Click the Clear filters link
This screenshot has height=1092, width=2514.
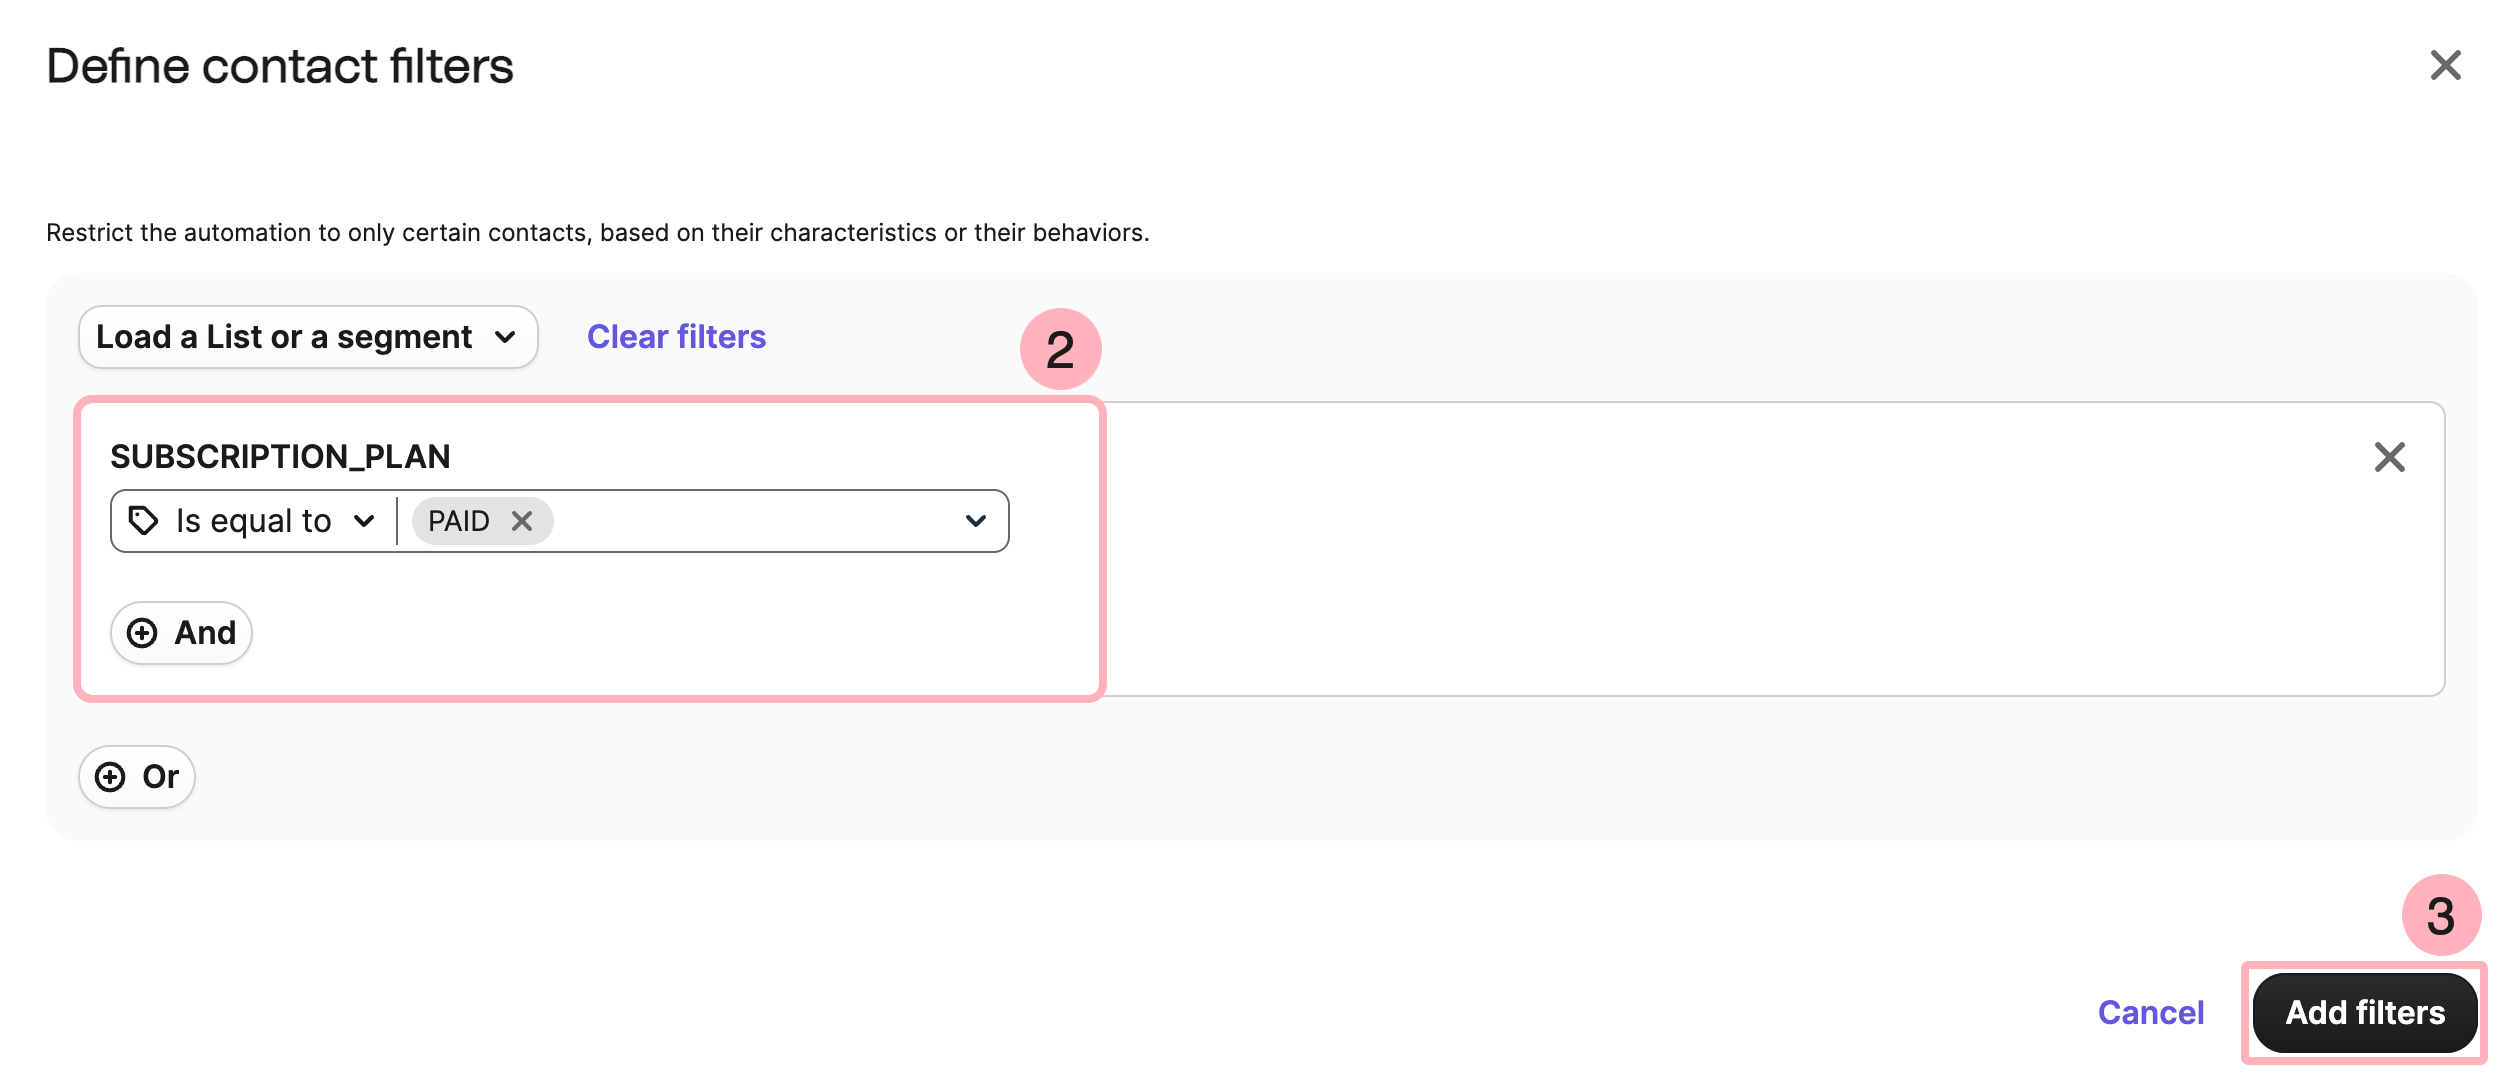[676, 337]
